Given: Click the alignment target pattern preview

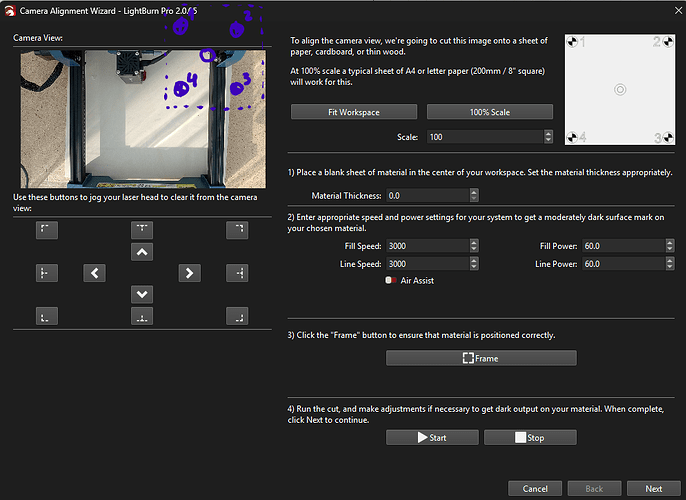Looking at the screenshot, I should pyautogui.click(x=620, y=90).
